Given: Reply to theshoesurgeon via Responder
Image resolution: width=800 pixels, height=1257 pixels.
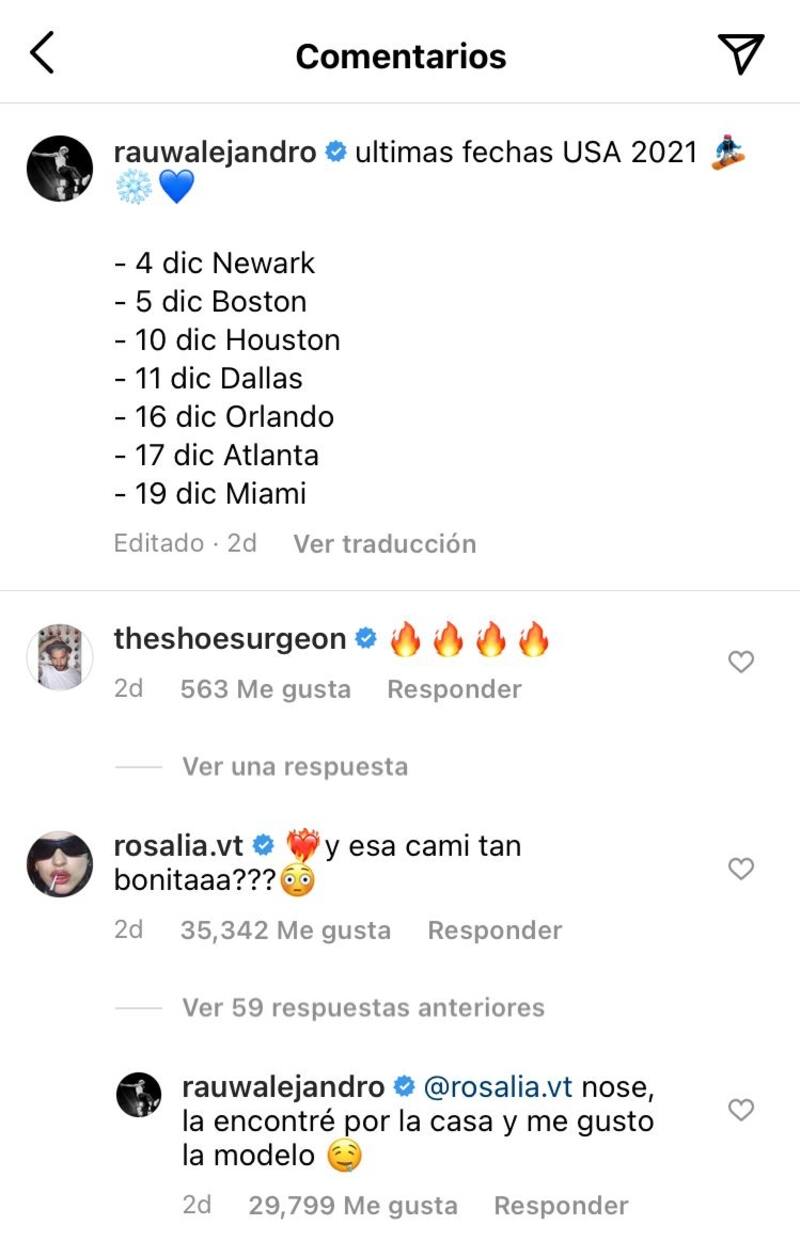Looking at the screenshot, I should [454, 689].
